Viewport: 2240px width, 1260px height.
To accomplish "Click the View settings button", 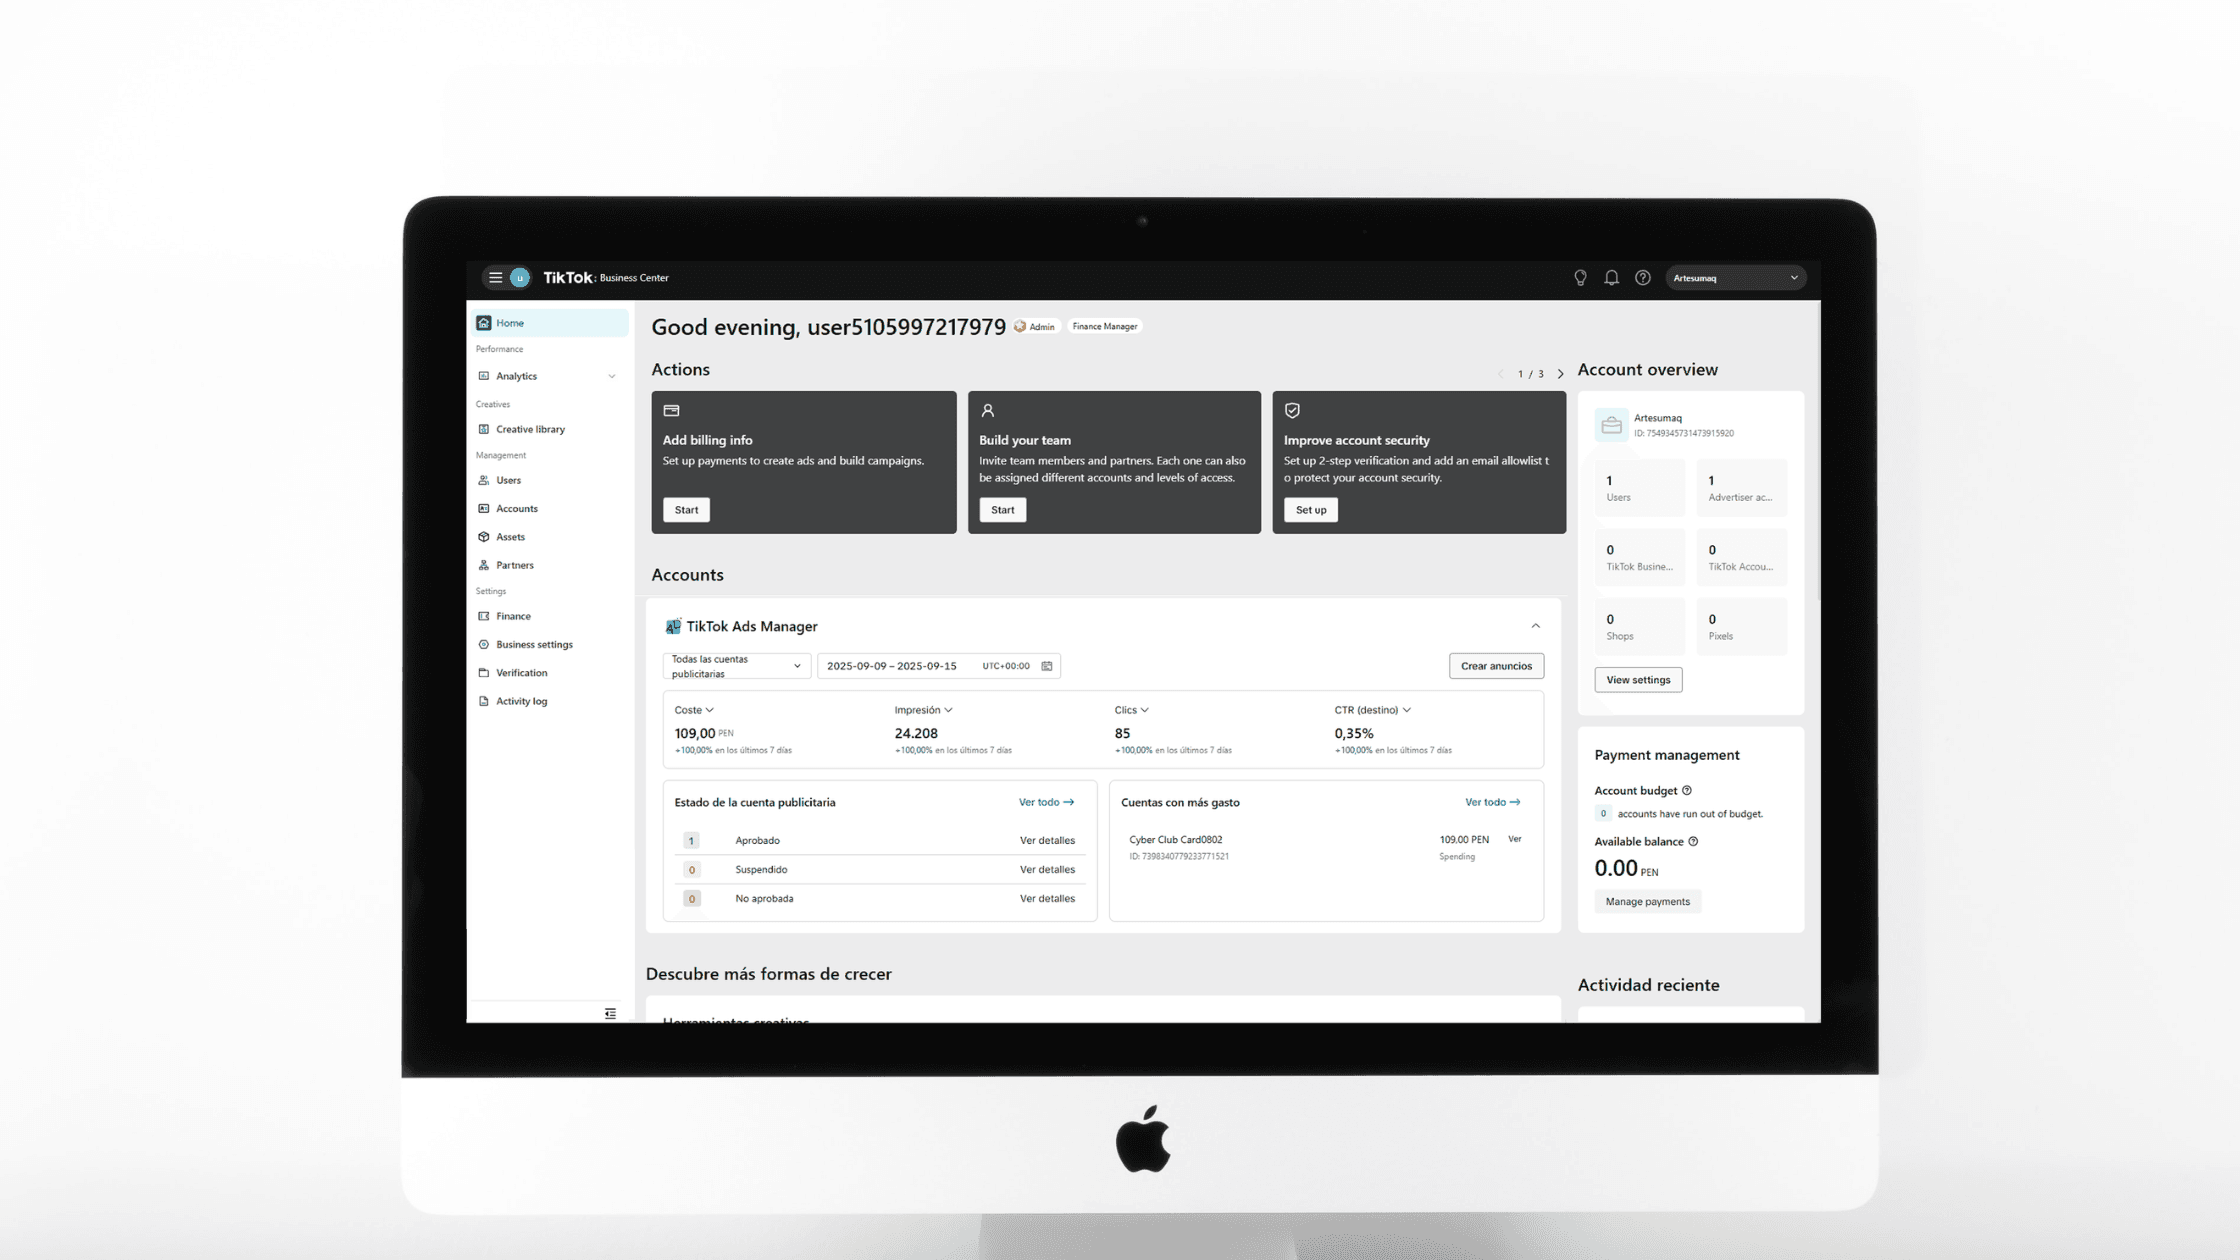I will click(1638, 680).
